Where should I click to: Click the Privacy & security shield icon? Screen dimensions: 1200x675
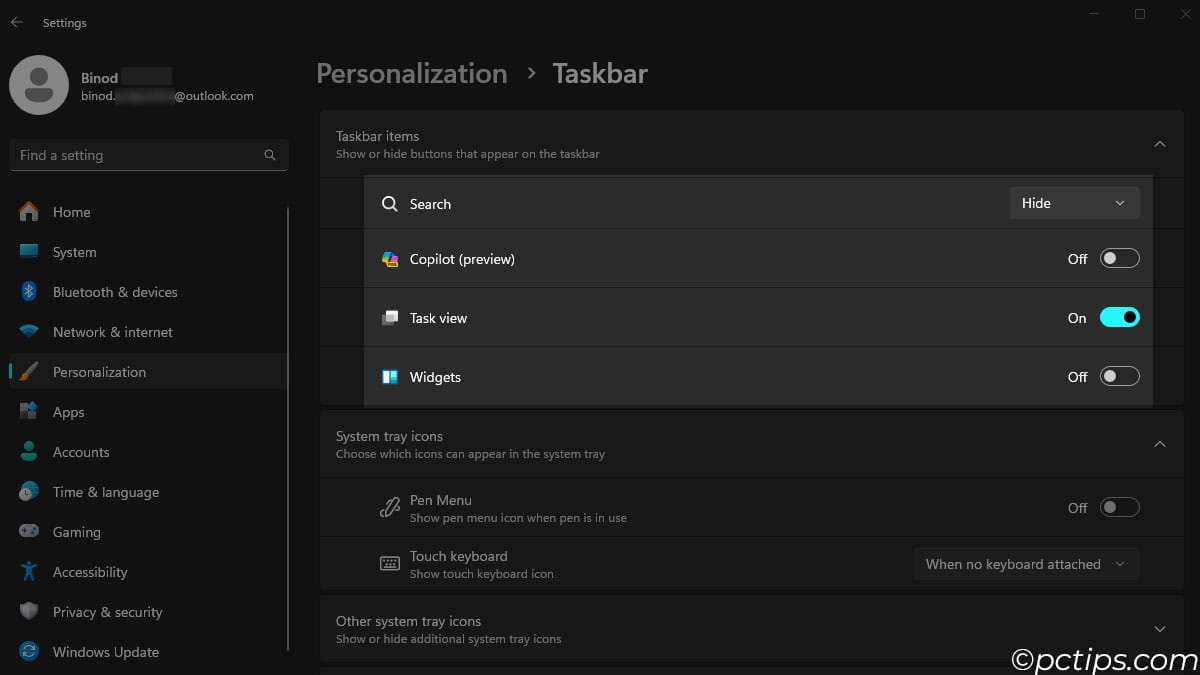coord(29,612)
